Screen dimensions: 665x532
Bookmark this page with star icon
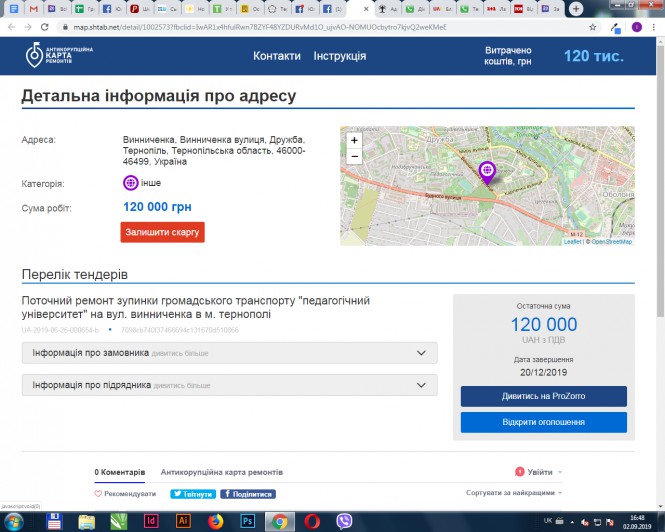click(x=611, y=27)
